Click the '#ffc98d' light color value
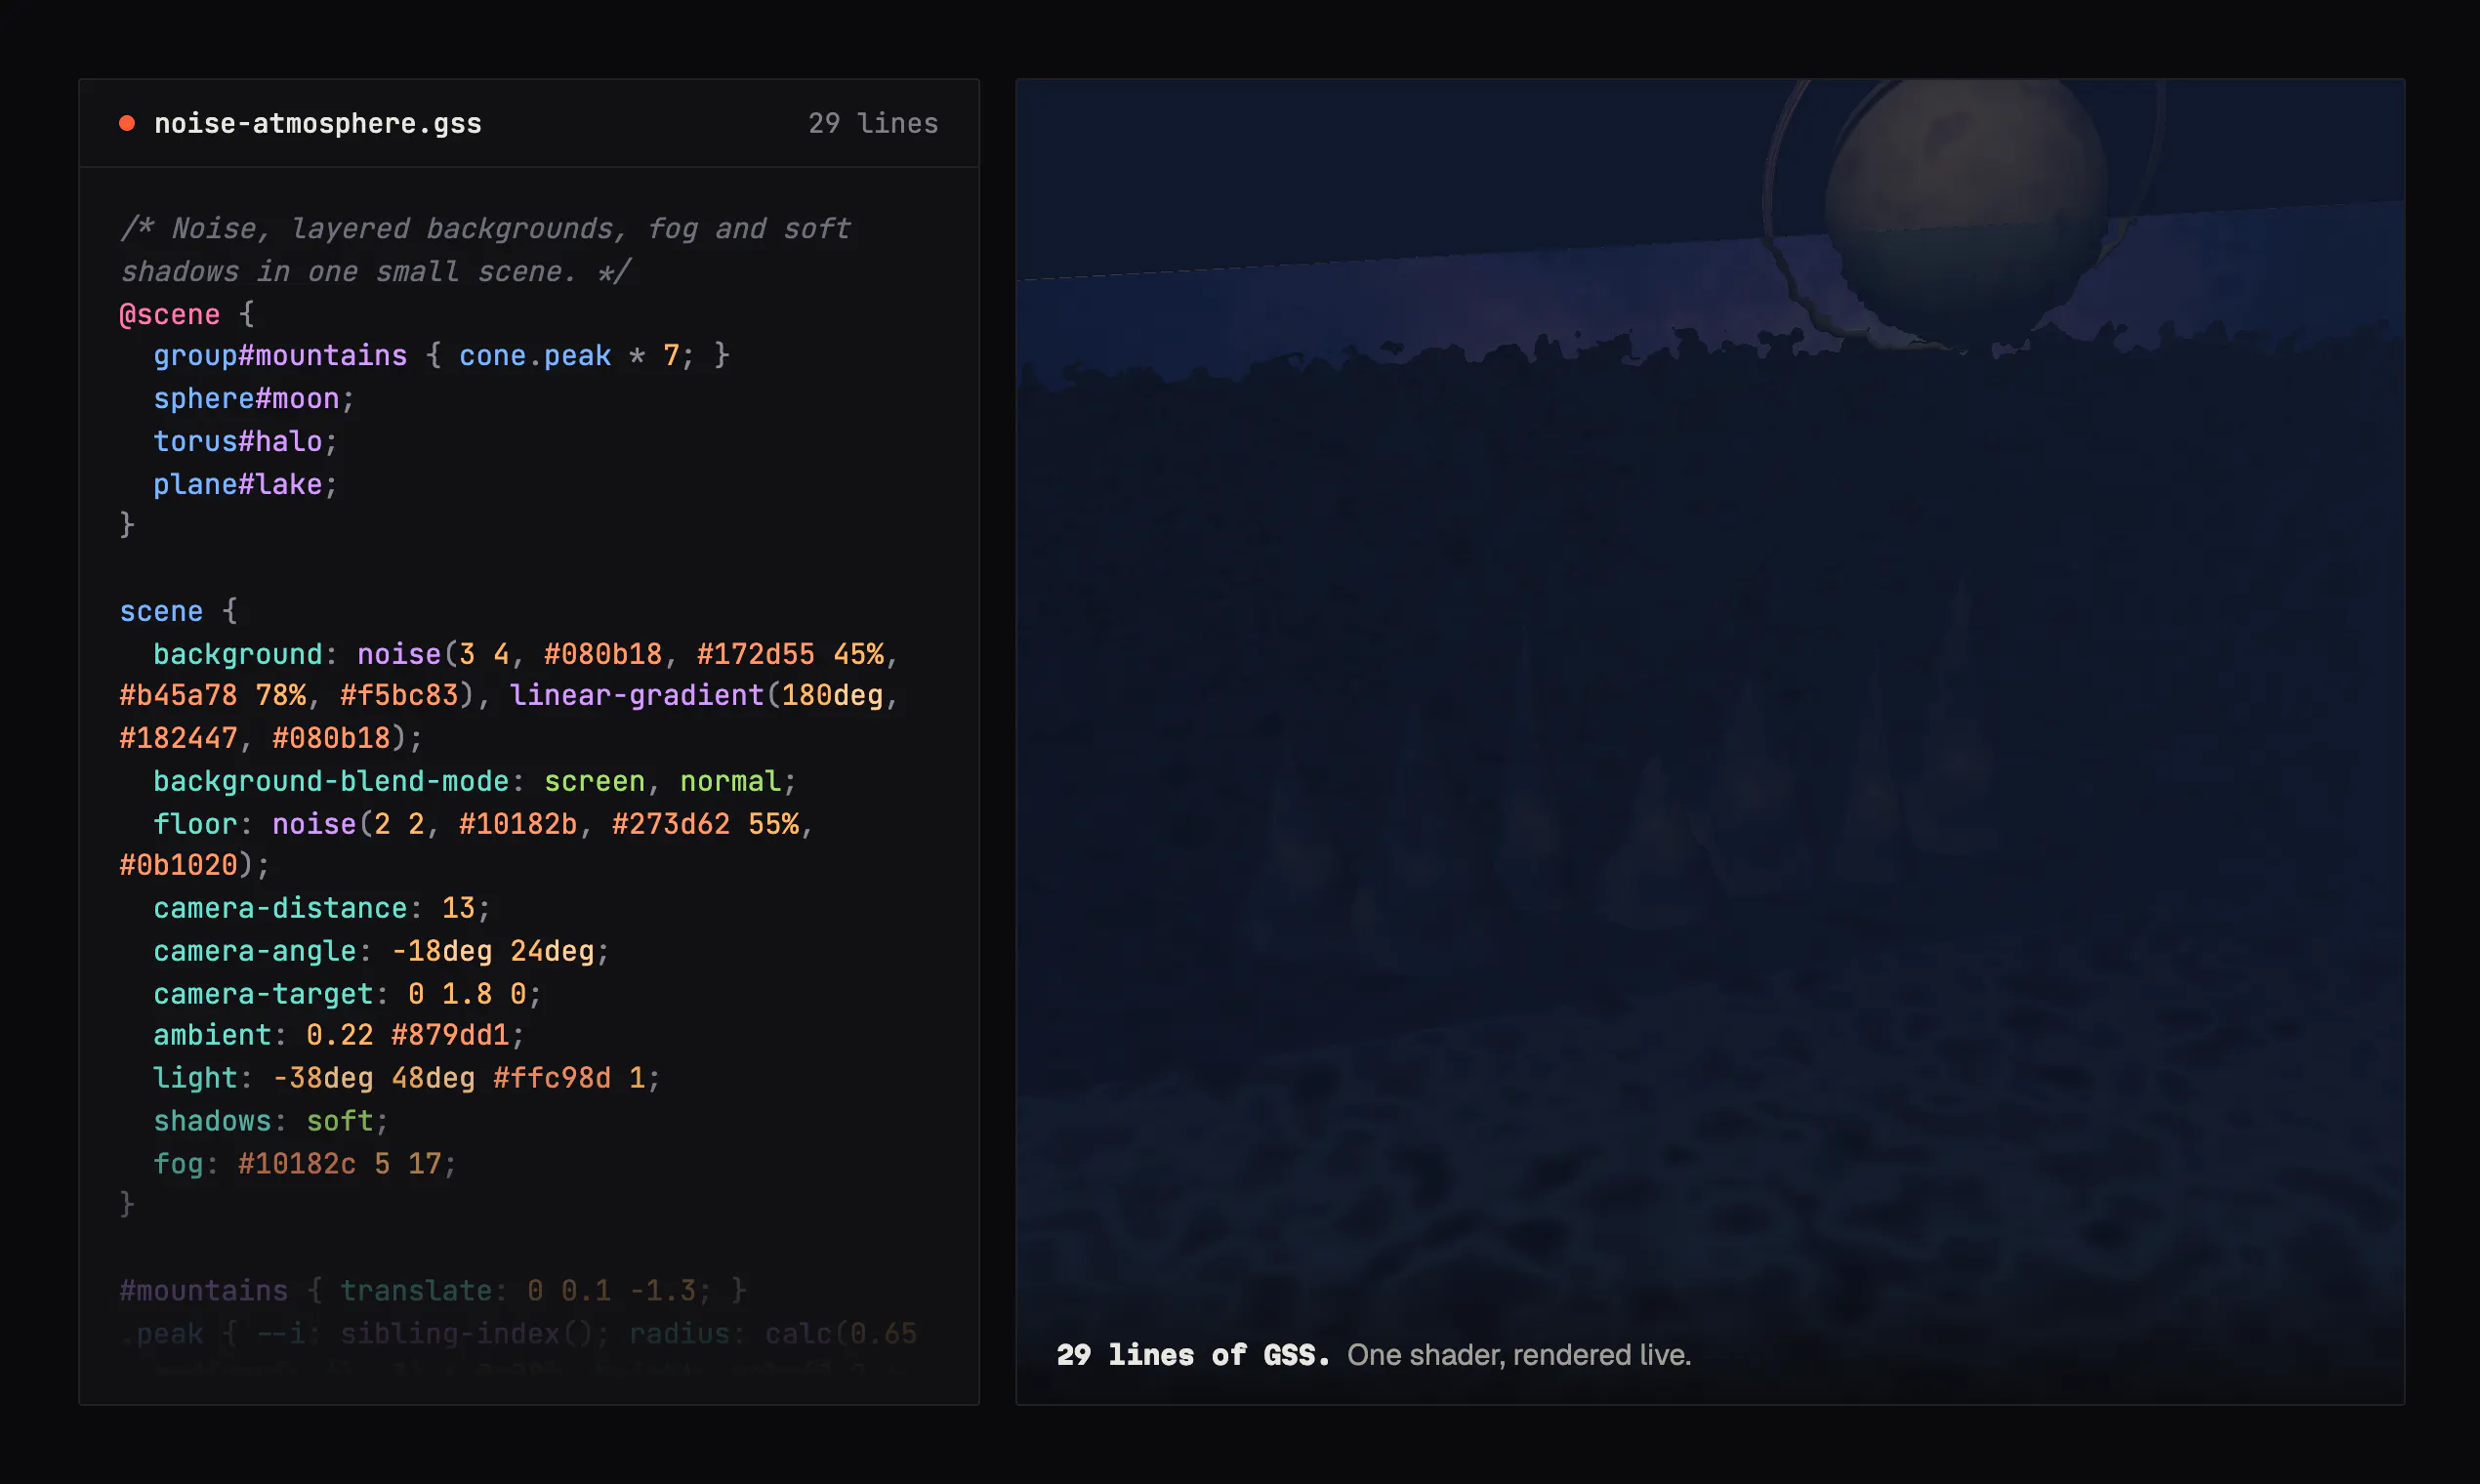This screenshot has width=2480, height=1484. click(x=552, y=1078)
